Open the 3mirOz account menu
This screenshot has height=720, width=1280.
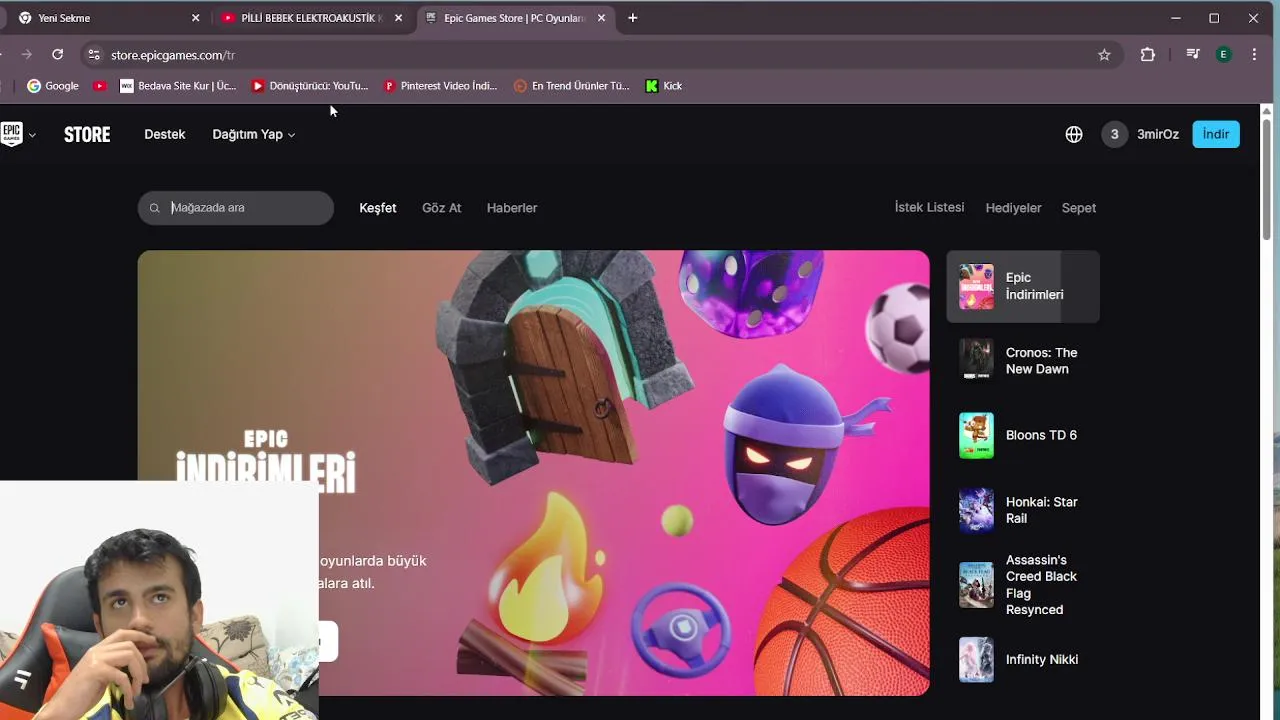pyautogui.click(x=1158, y=134)
